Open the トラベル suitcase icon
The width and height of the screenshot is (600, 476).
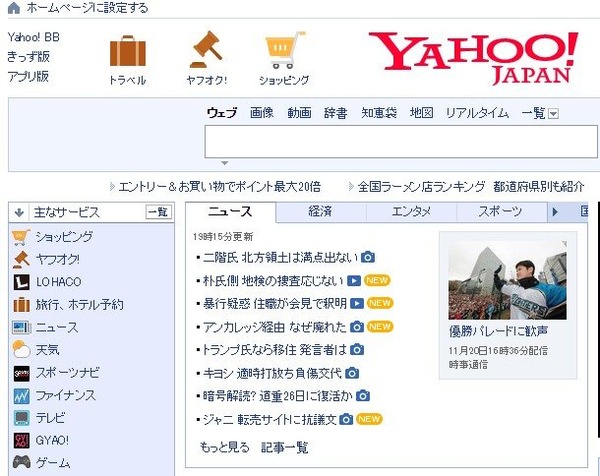(128, 51)
